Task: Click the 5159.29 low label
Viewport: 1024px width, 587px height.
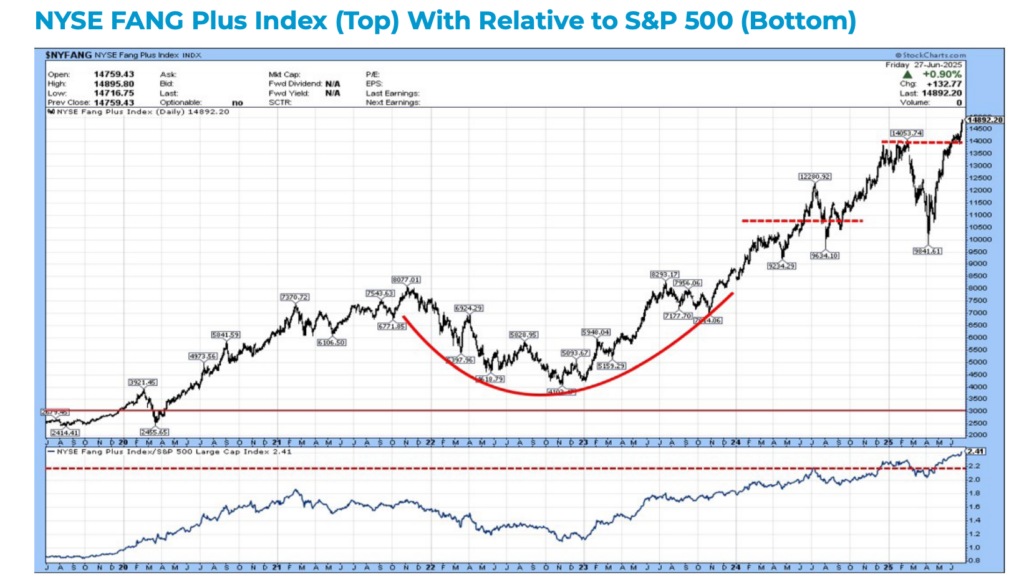Action: point(611,366)
